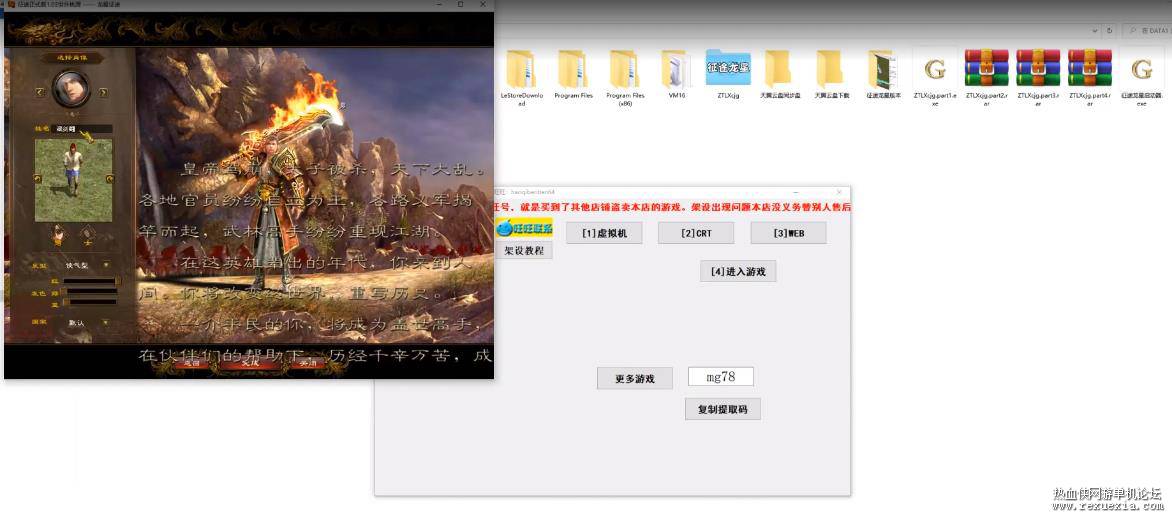Click the [4]进入游戏 button
The width and height of the screenshot is (1172, 521).
coord(738,271)
